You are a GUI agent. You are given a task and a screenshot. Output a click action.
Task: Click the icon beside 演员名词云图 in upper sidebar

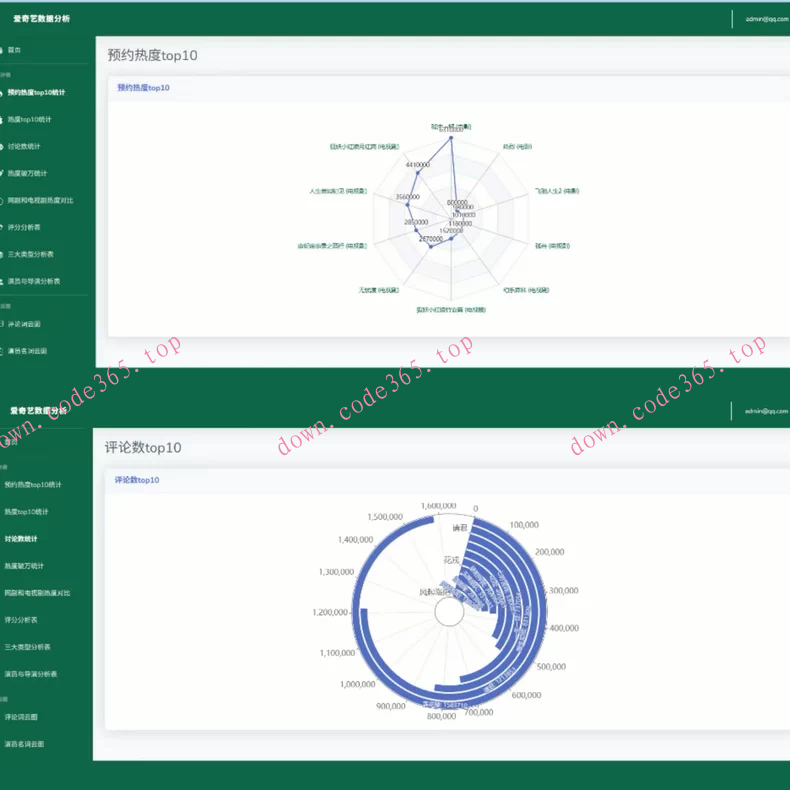click(3, 352)
